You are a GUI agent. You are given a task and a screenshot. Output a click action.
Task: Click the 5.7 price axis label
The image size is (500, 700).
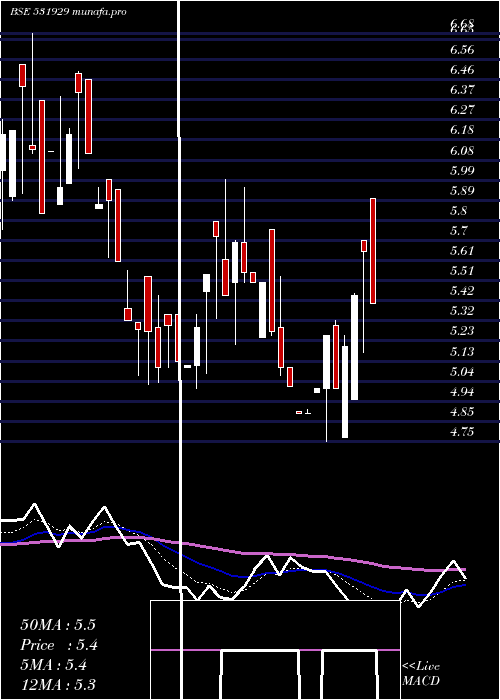pyautogui.click(x=458, y=231)
